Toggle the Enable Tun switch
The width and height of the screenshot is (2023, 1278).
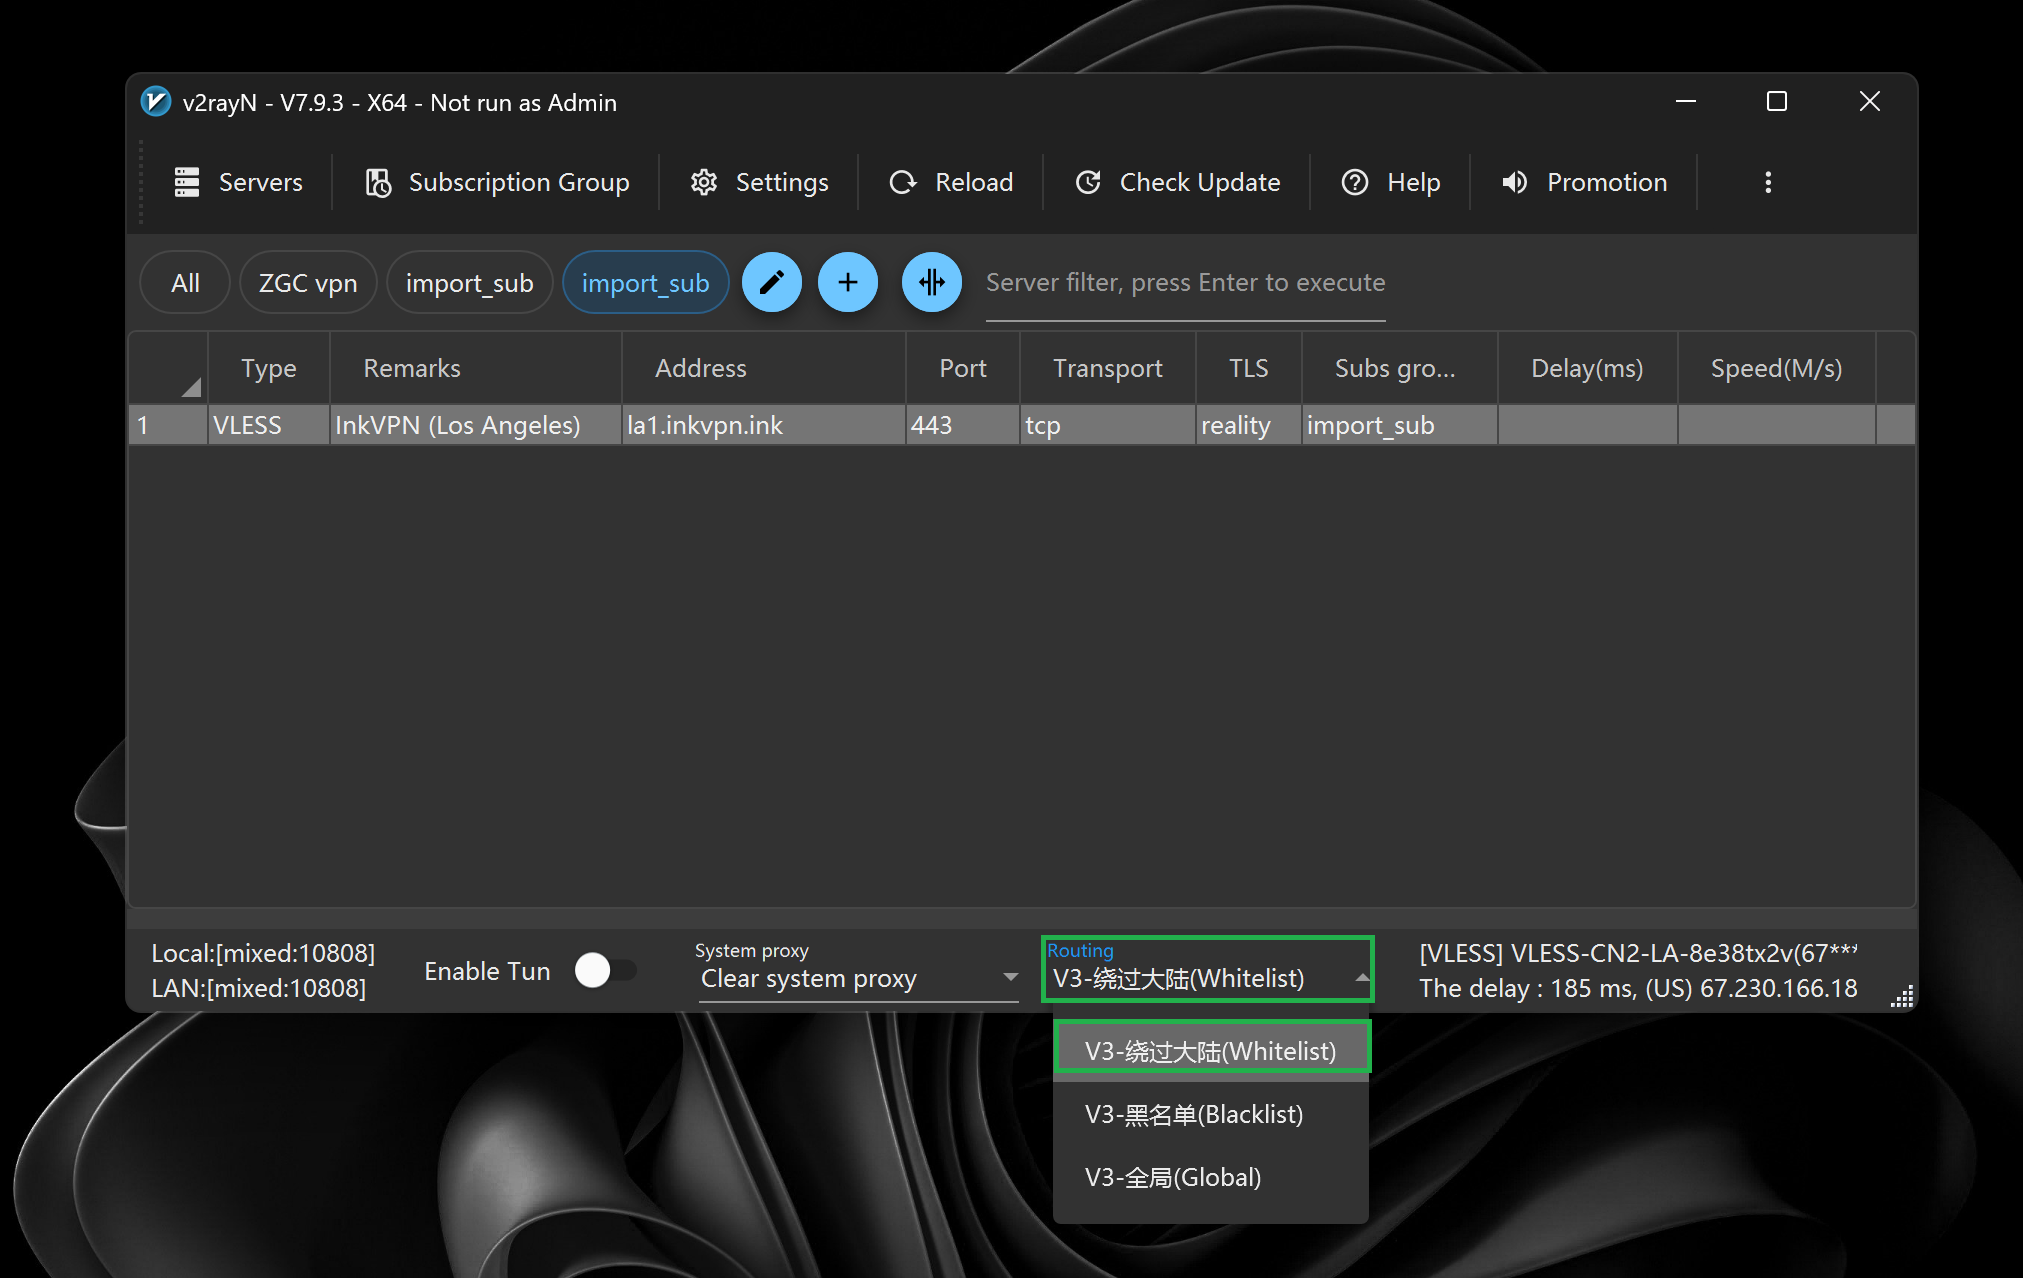605,970
